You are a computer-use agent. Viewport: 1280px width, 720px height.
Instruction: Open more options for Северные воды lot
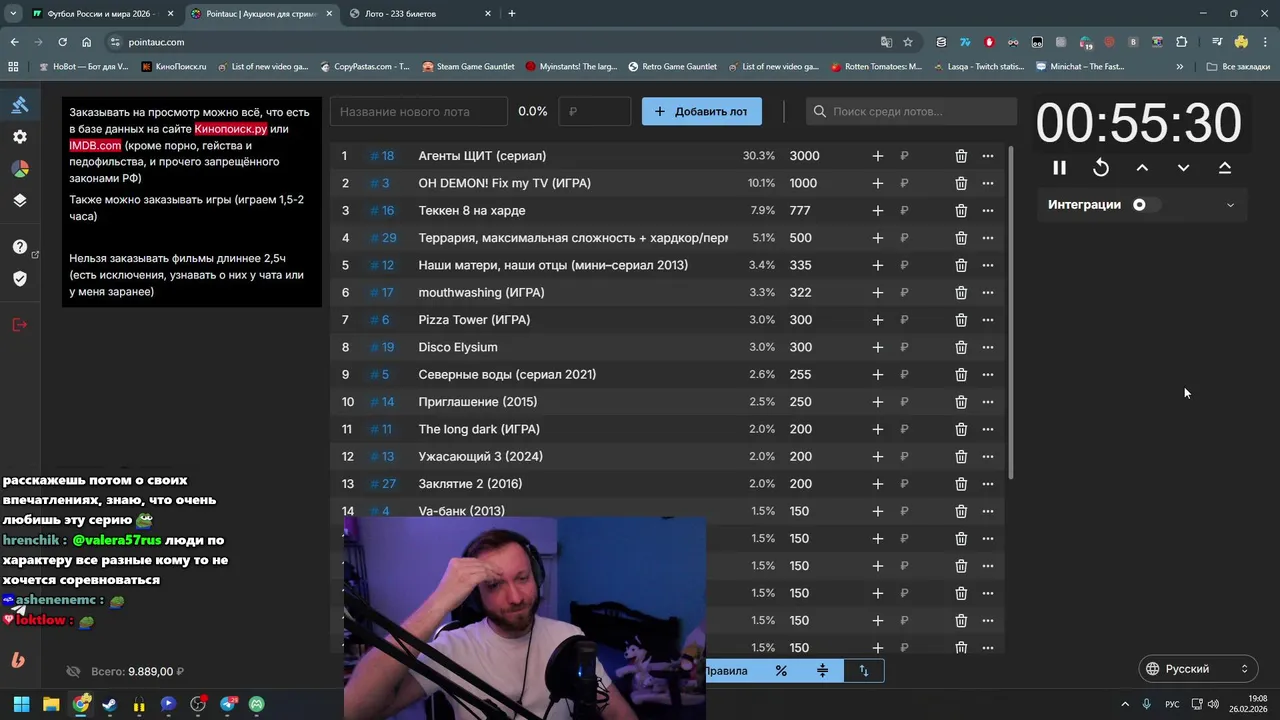[x=988, y=375]
